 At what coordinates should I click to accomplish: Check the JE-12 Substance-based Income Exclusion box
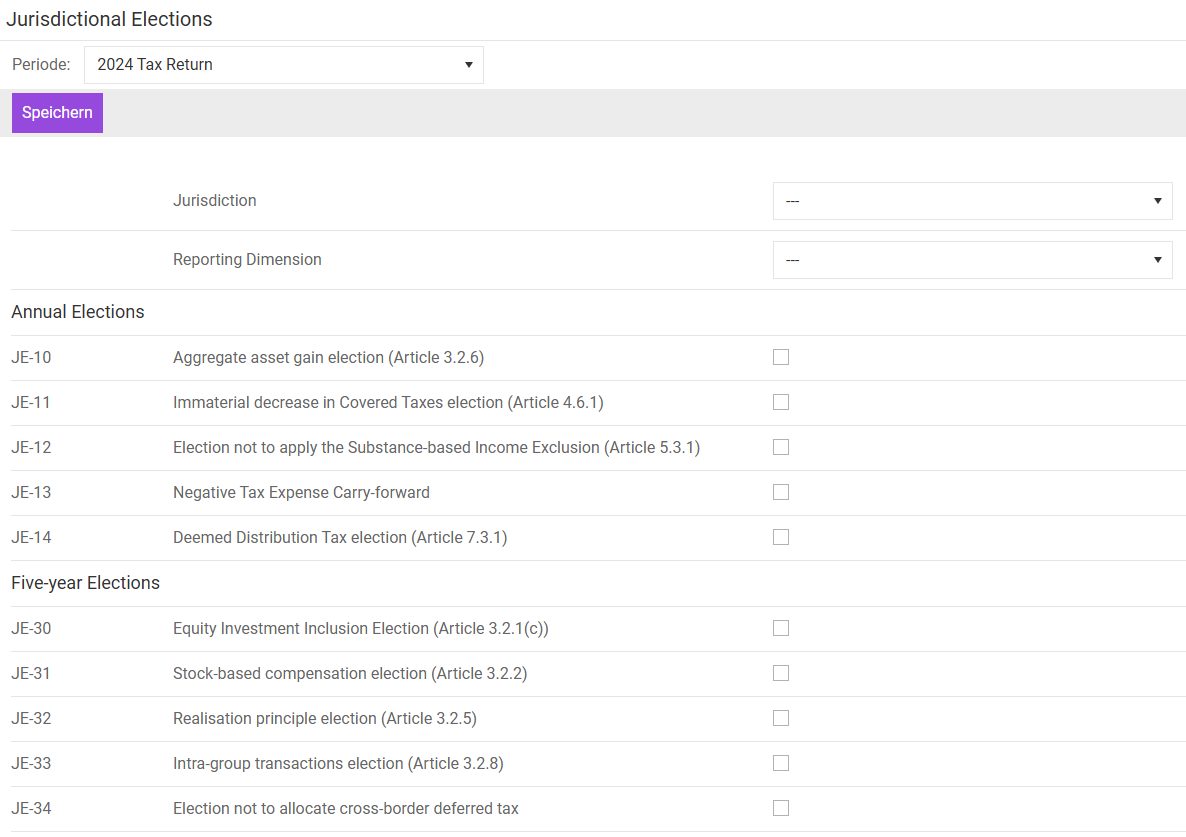(x=781, y=448)
